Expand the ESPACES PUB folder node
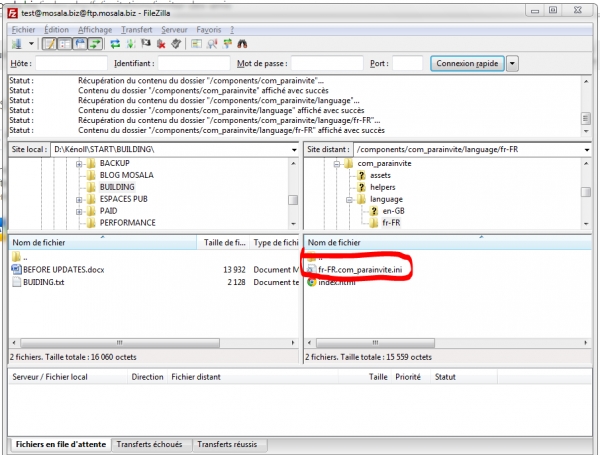Screen dimensions: 600x455 (79, 199)
